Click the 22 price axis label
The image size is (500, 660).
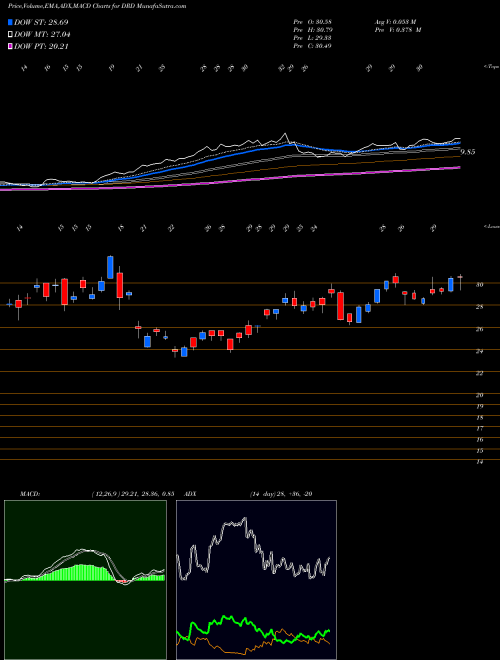479,373
